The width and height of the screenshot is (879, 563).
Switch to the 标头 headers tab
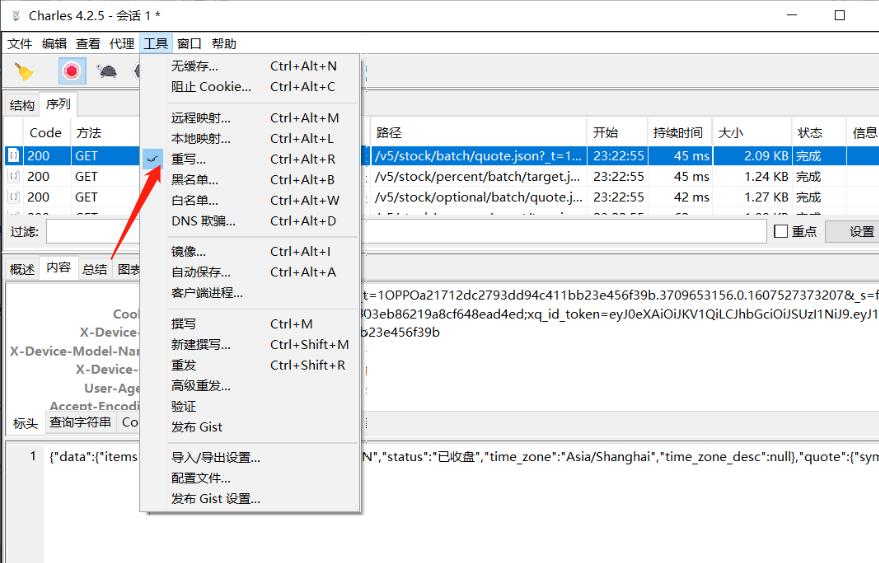(x=25, y=424)
